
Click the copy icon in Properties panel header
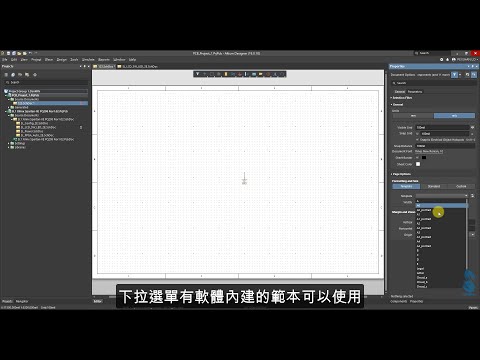[x=468, y=75]
